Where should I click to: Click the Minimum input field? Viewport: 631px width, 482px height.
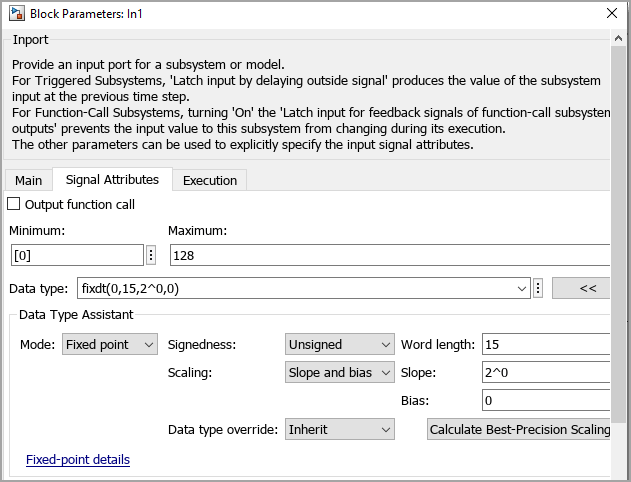click(x=77, y=255)
